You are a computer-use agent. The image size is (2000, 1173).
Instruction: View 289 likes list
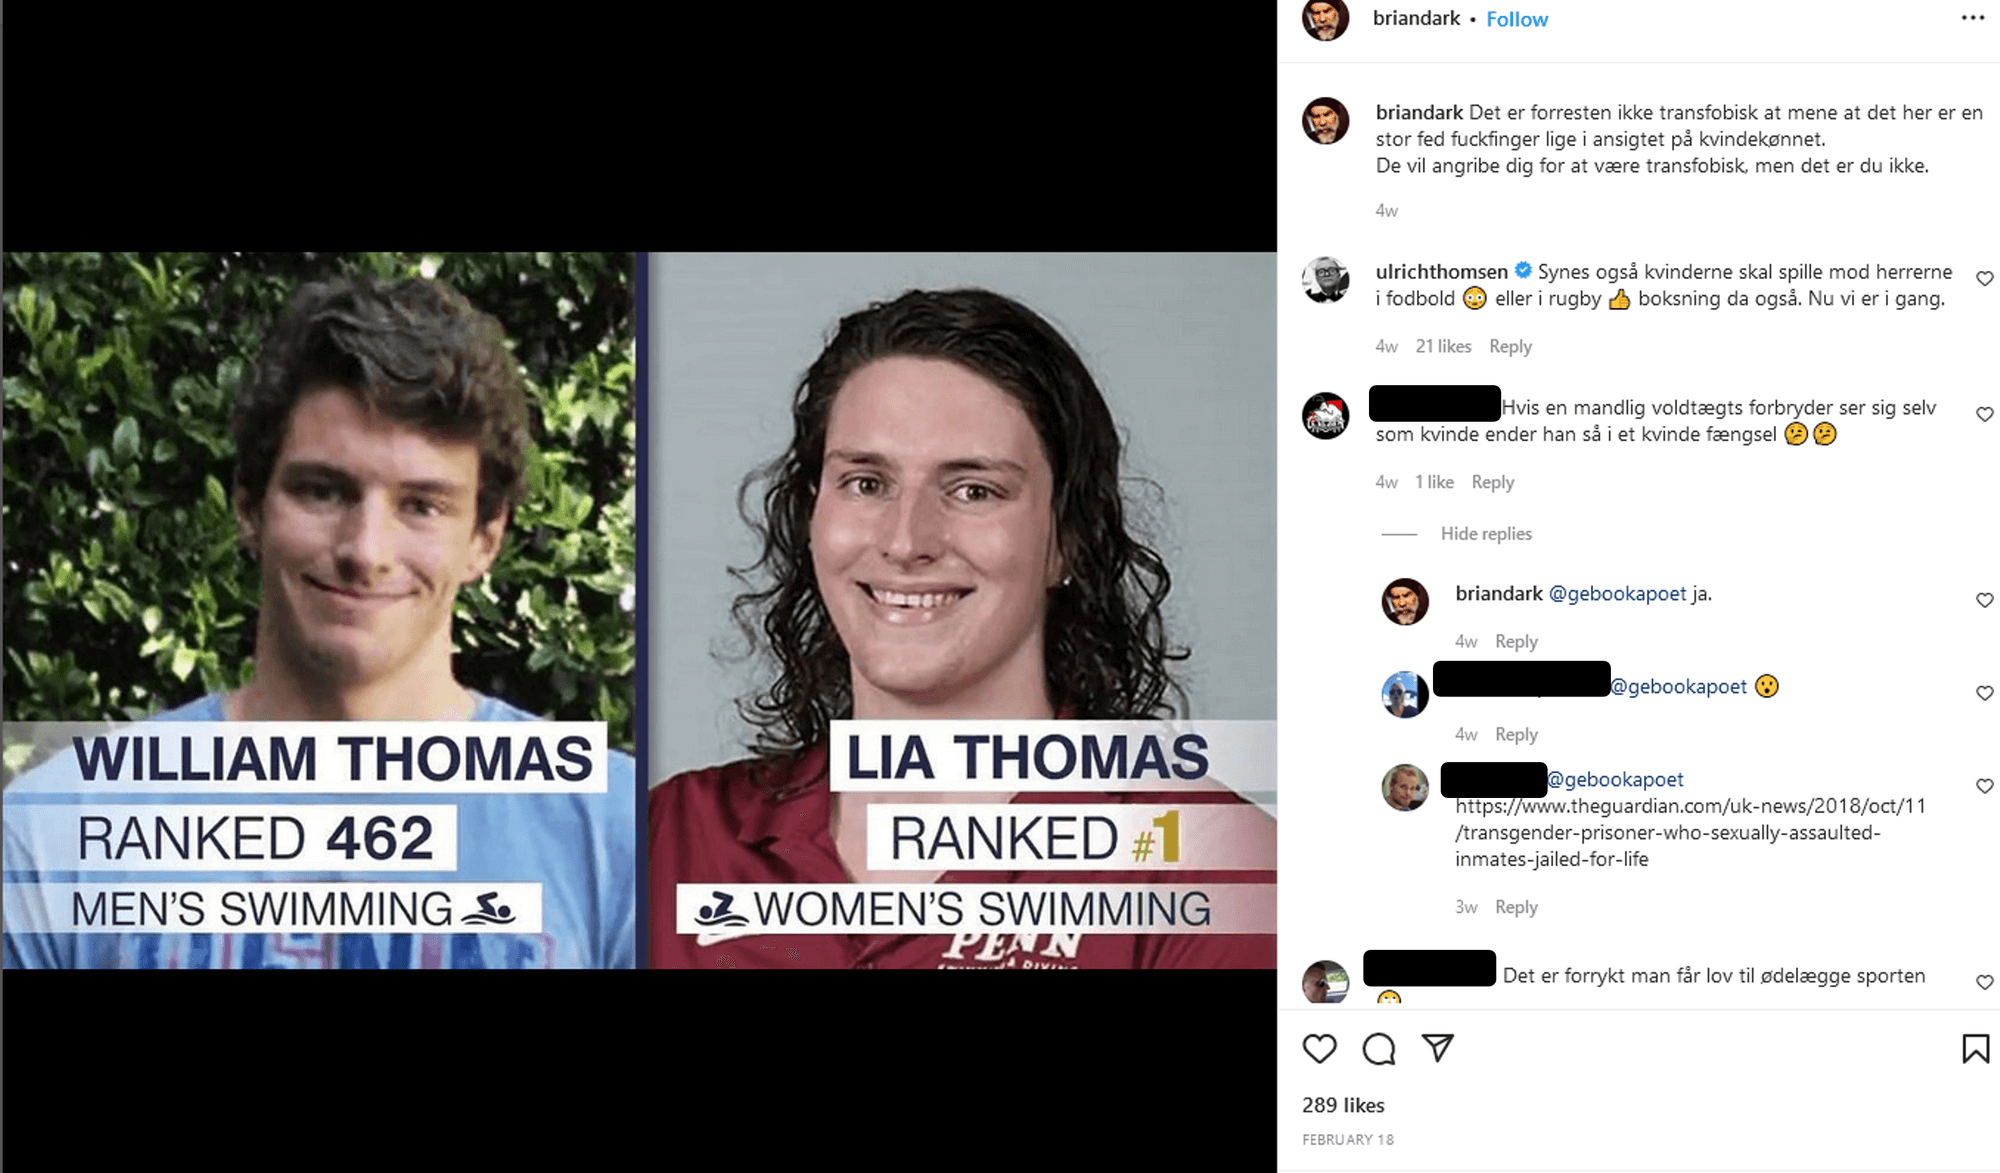pyautogui.click(x=1343, y=1105)
